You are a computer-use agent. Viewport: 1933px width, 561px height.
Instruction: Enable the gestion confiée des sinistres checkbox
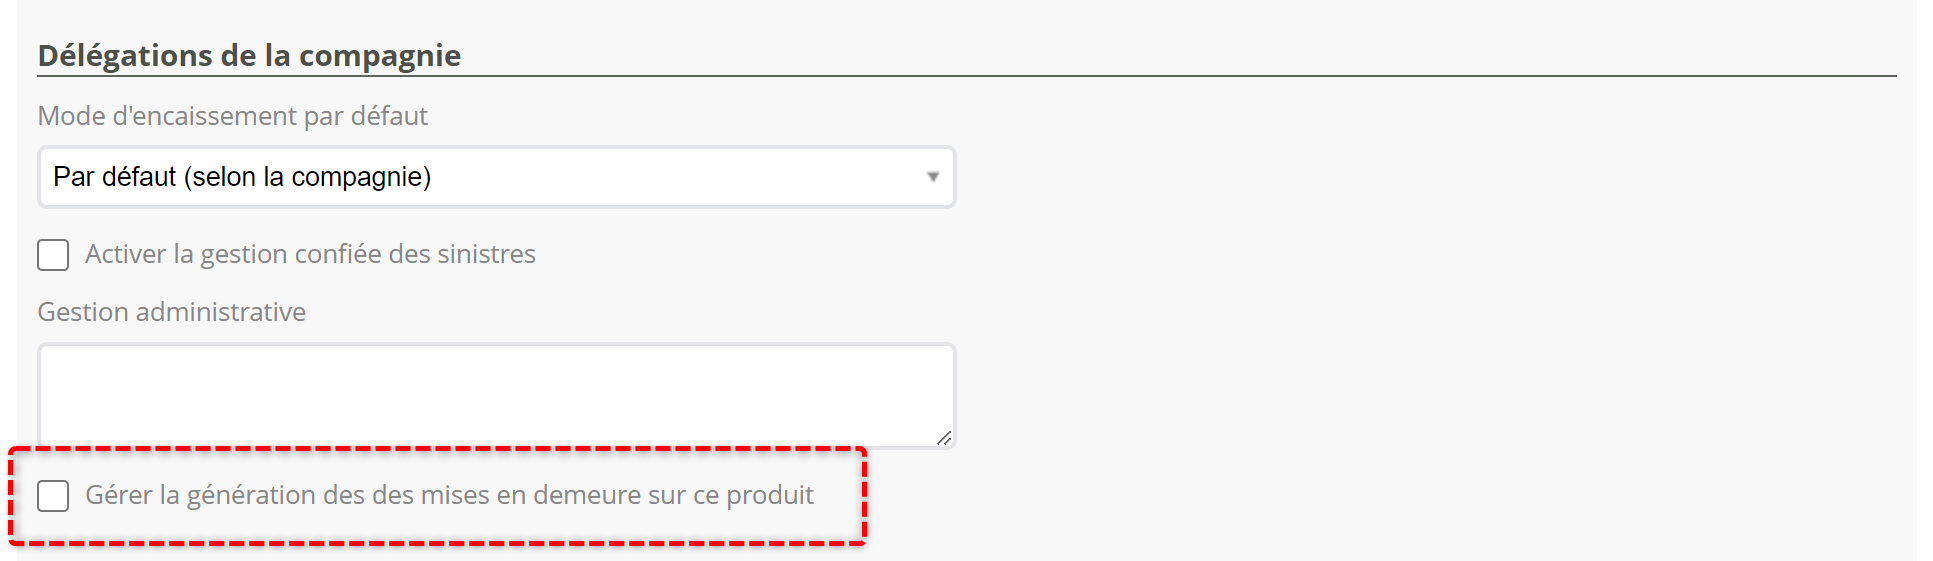pyautogui.click(x=53, y=255)
